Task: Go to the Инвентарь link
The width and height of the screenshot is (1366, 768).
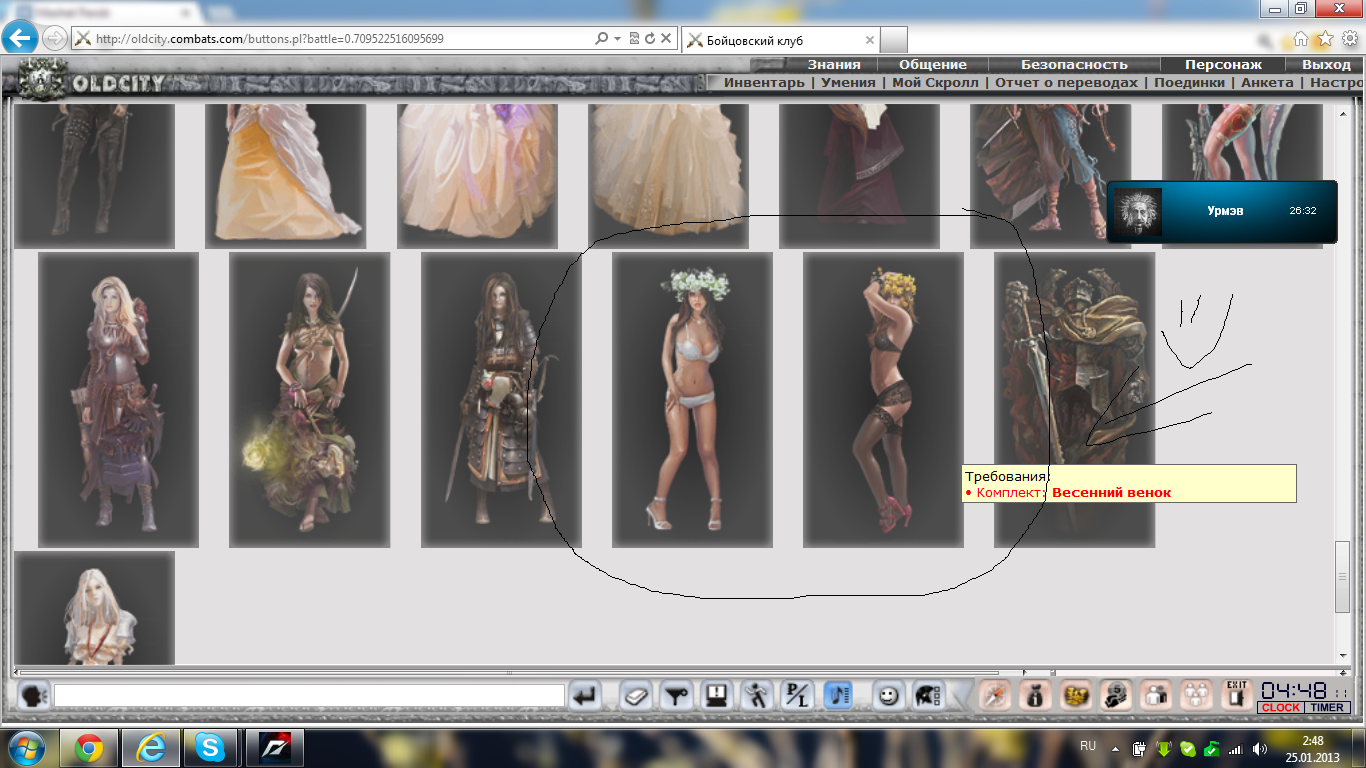Action: coord(763,83)
